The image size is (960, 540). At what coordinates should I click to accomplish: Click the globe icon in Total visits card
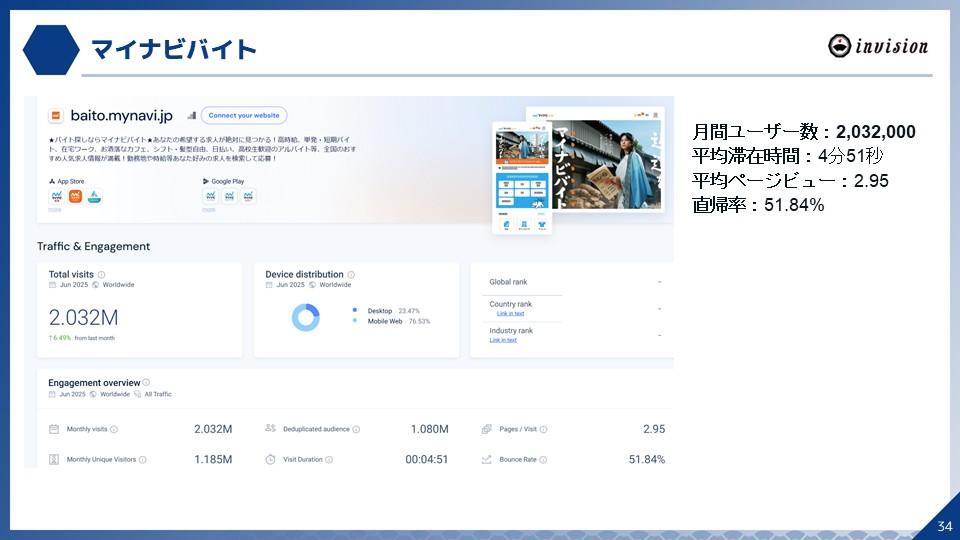point(96,285)
